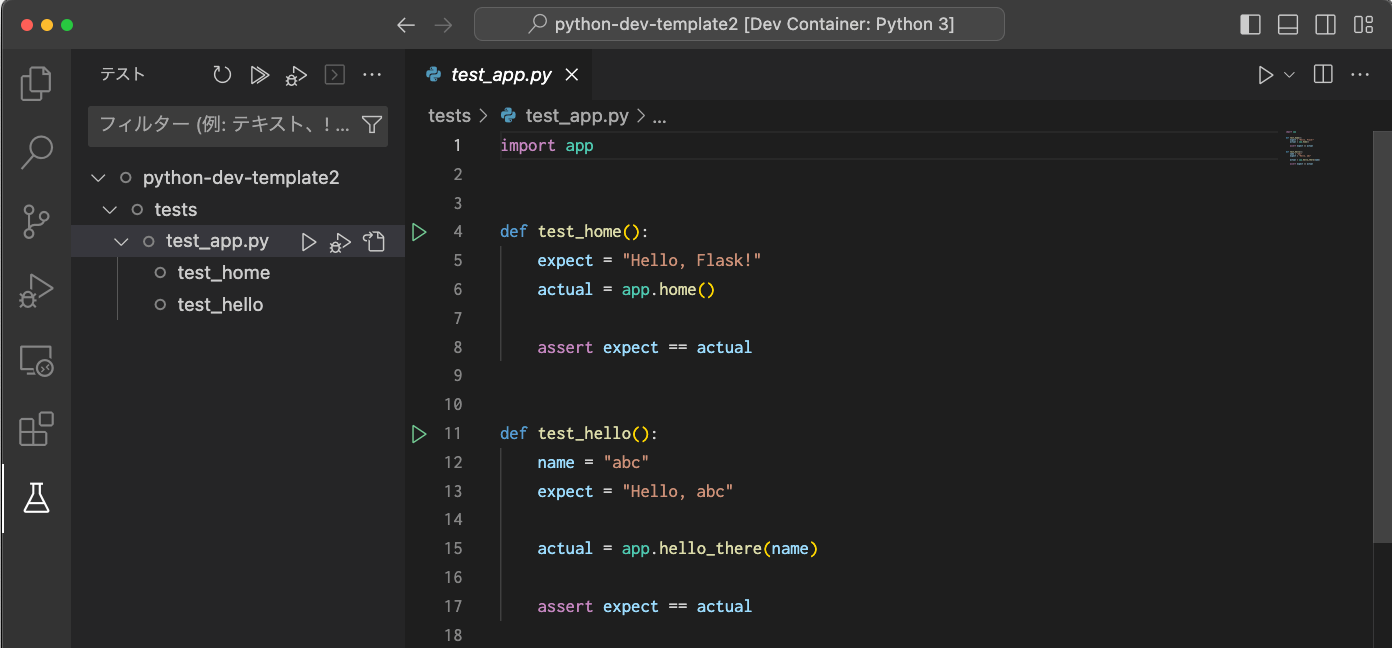1392x648 pixels.
Task: Click the editor vertical scrollbar
Action: (x=1382, y=338)
